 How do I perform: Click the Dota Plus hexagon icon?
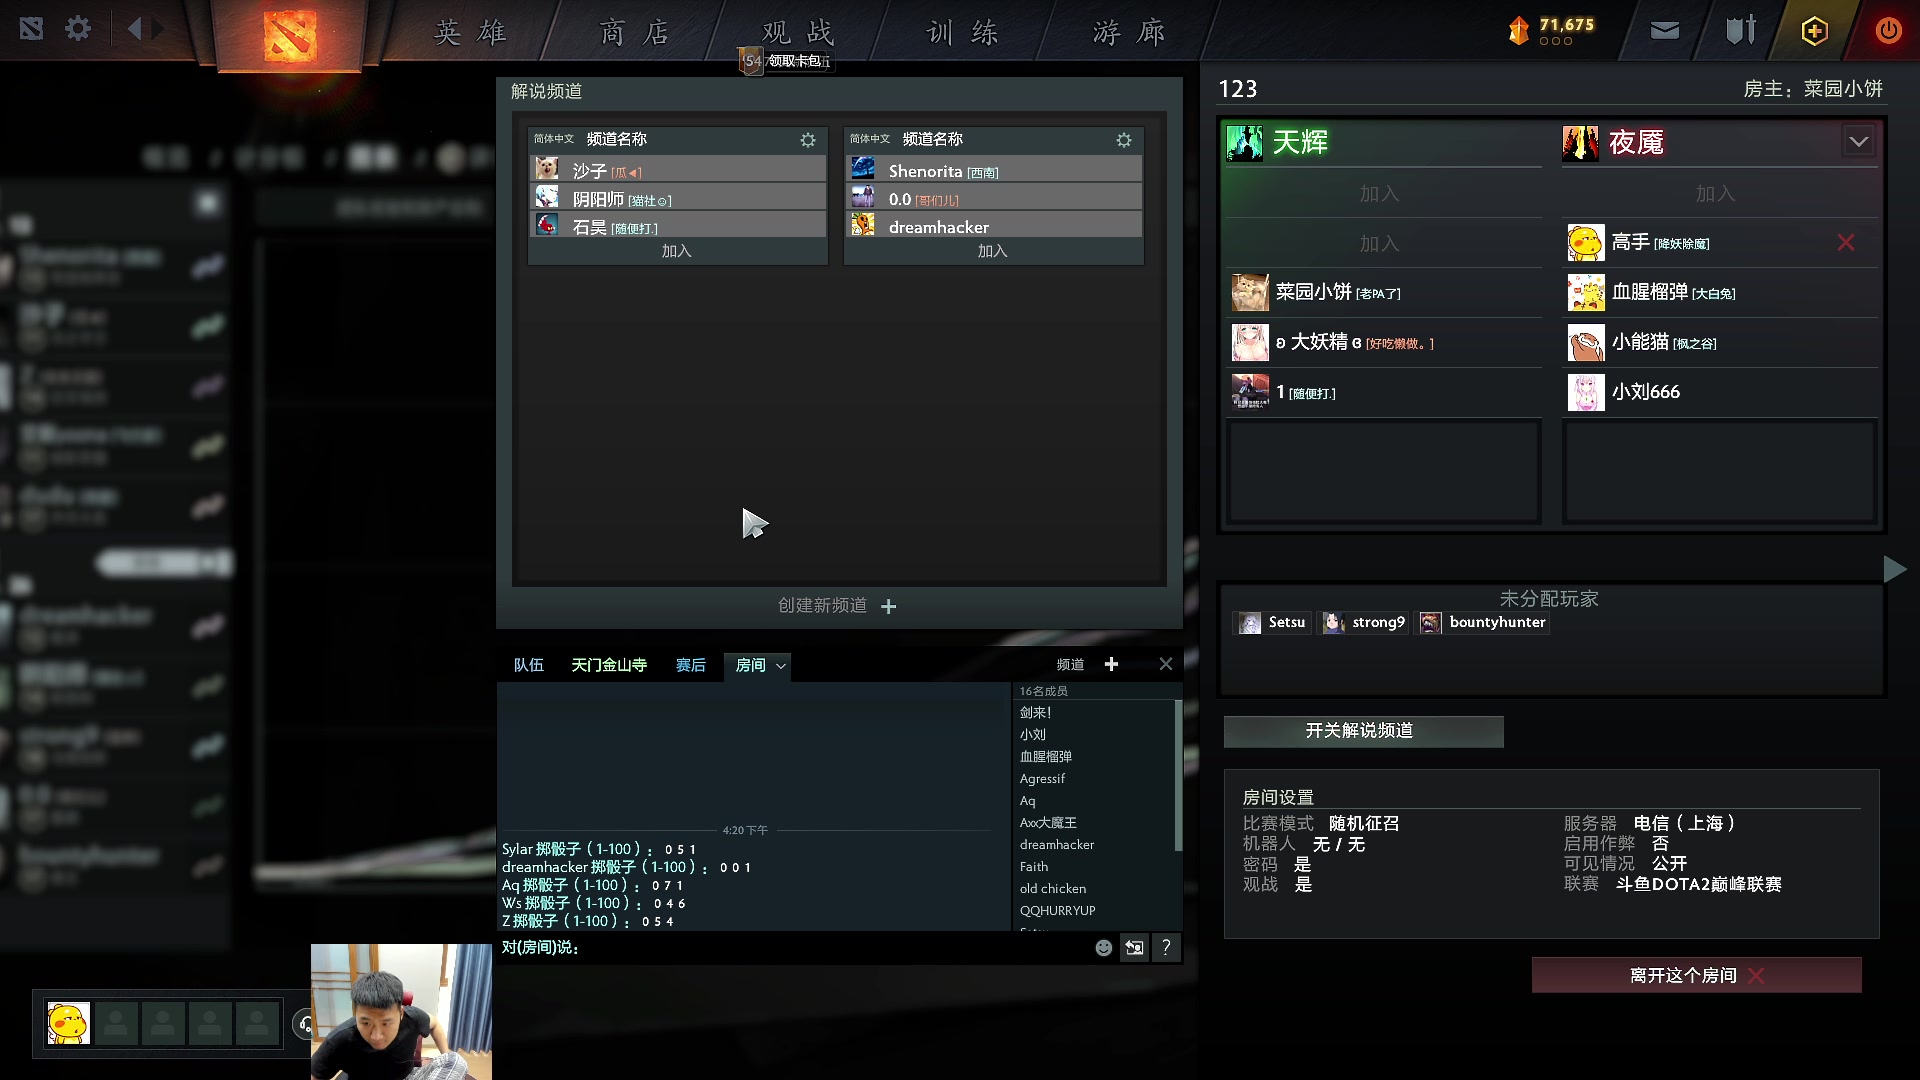pos(1814,31)
